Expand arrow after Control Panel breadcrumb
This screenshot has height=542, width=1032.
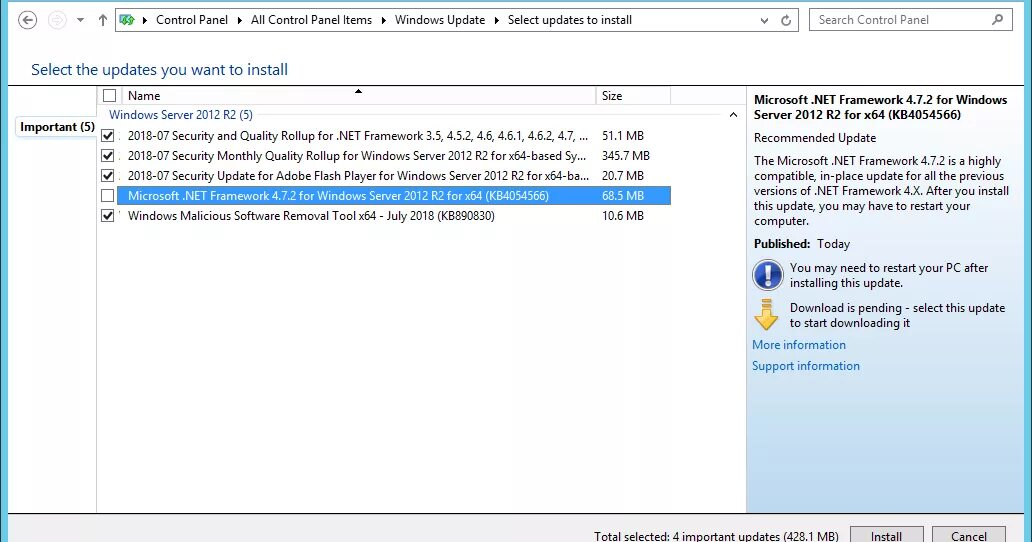240,20
